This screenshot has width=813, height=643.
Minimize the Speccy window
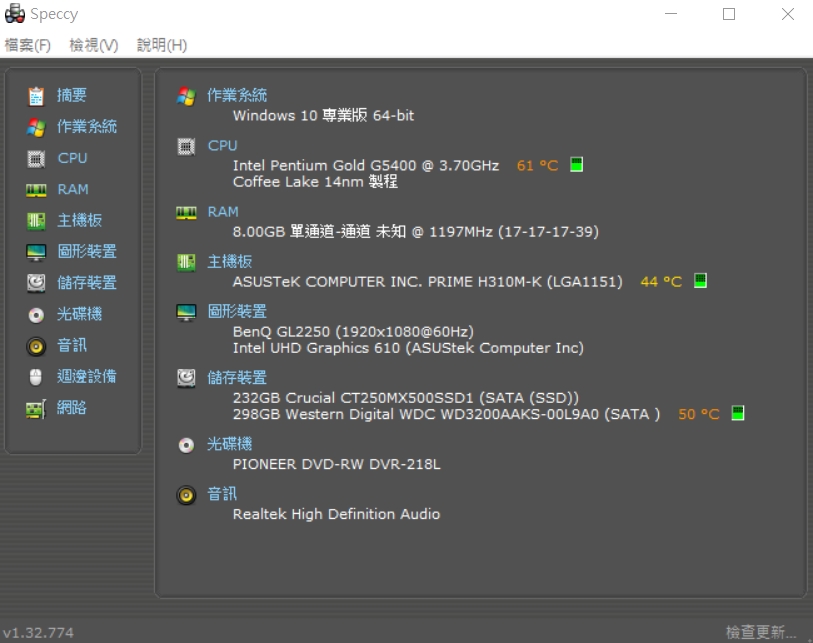[x=671, y=14]
